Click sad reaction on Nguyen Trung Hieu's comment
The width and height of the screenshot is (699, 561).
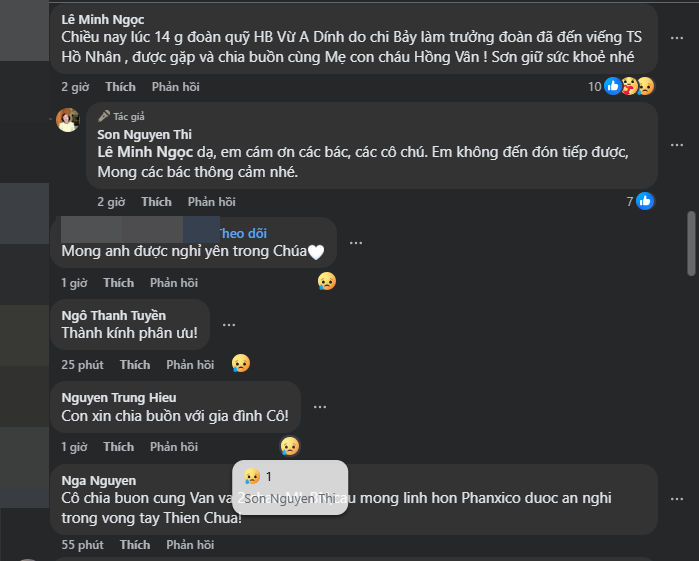(289, 446)
